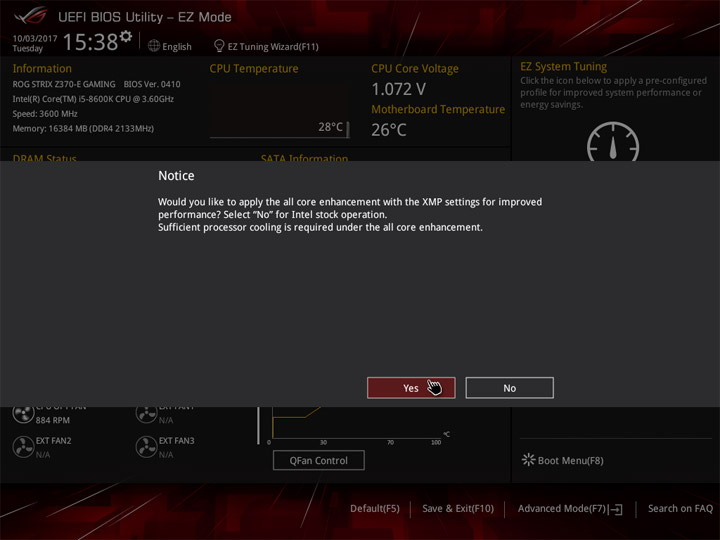The image size is (720, 540).
Task: Click the Speed: 3600 MHz line
Action: pos(45,113)
